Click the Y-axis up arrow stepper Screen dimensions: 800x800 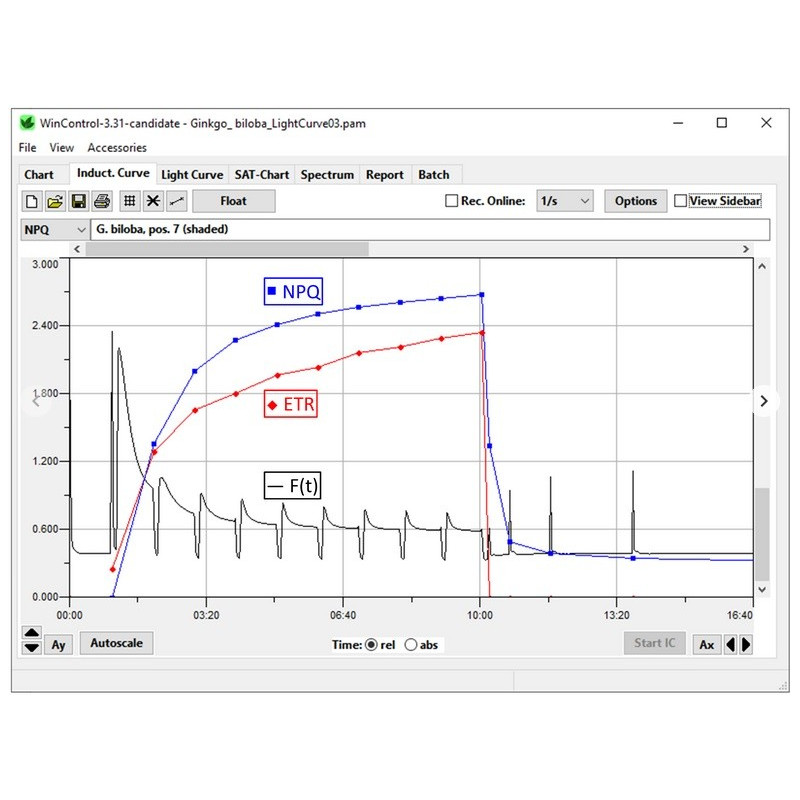[x=31, y=633]
